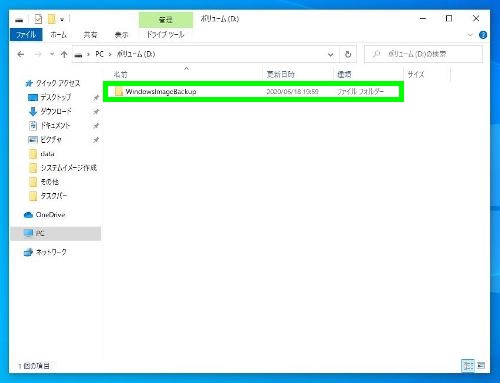500x383 pixels.
Task: Switch to the 表示 ribbon tab
Action: [x=121, y=35]
